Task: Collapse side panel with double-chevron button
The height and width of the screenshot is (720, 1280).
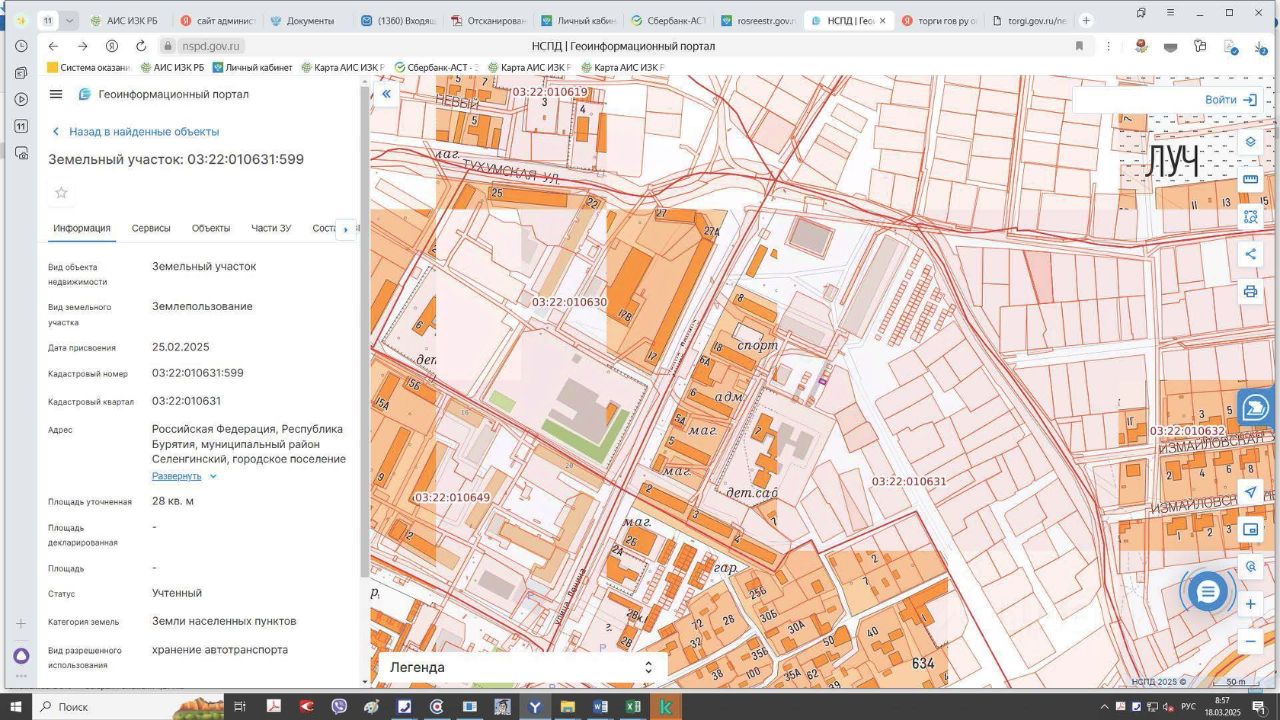Action: point(386,94)
